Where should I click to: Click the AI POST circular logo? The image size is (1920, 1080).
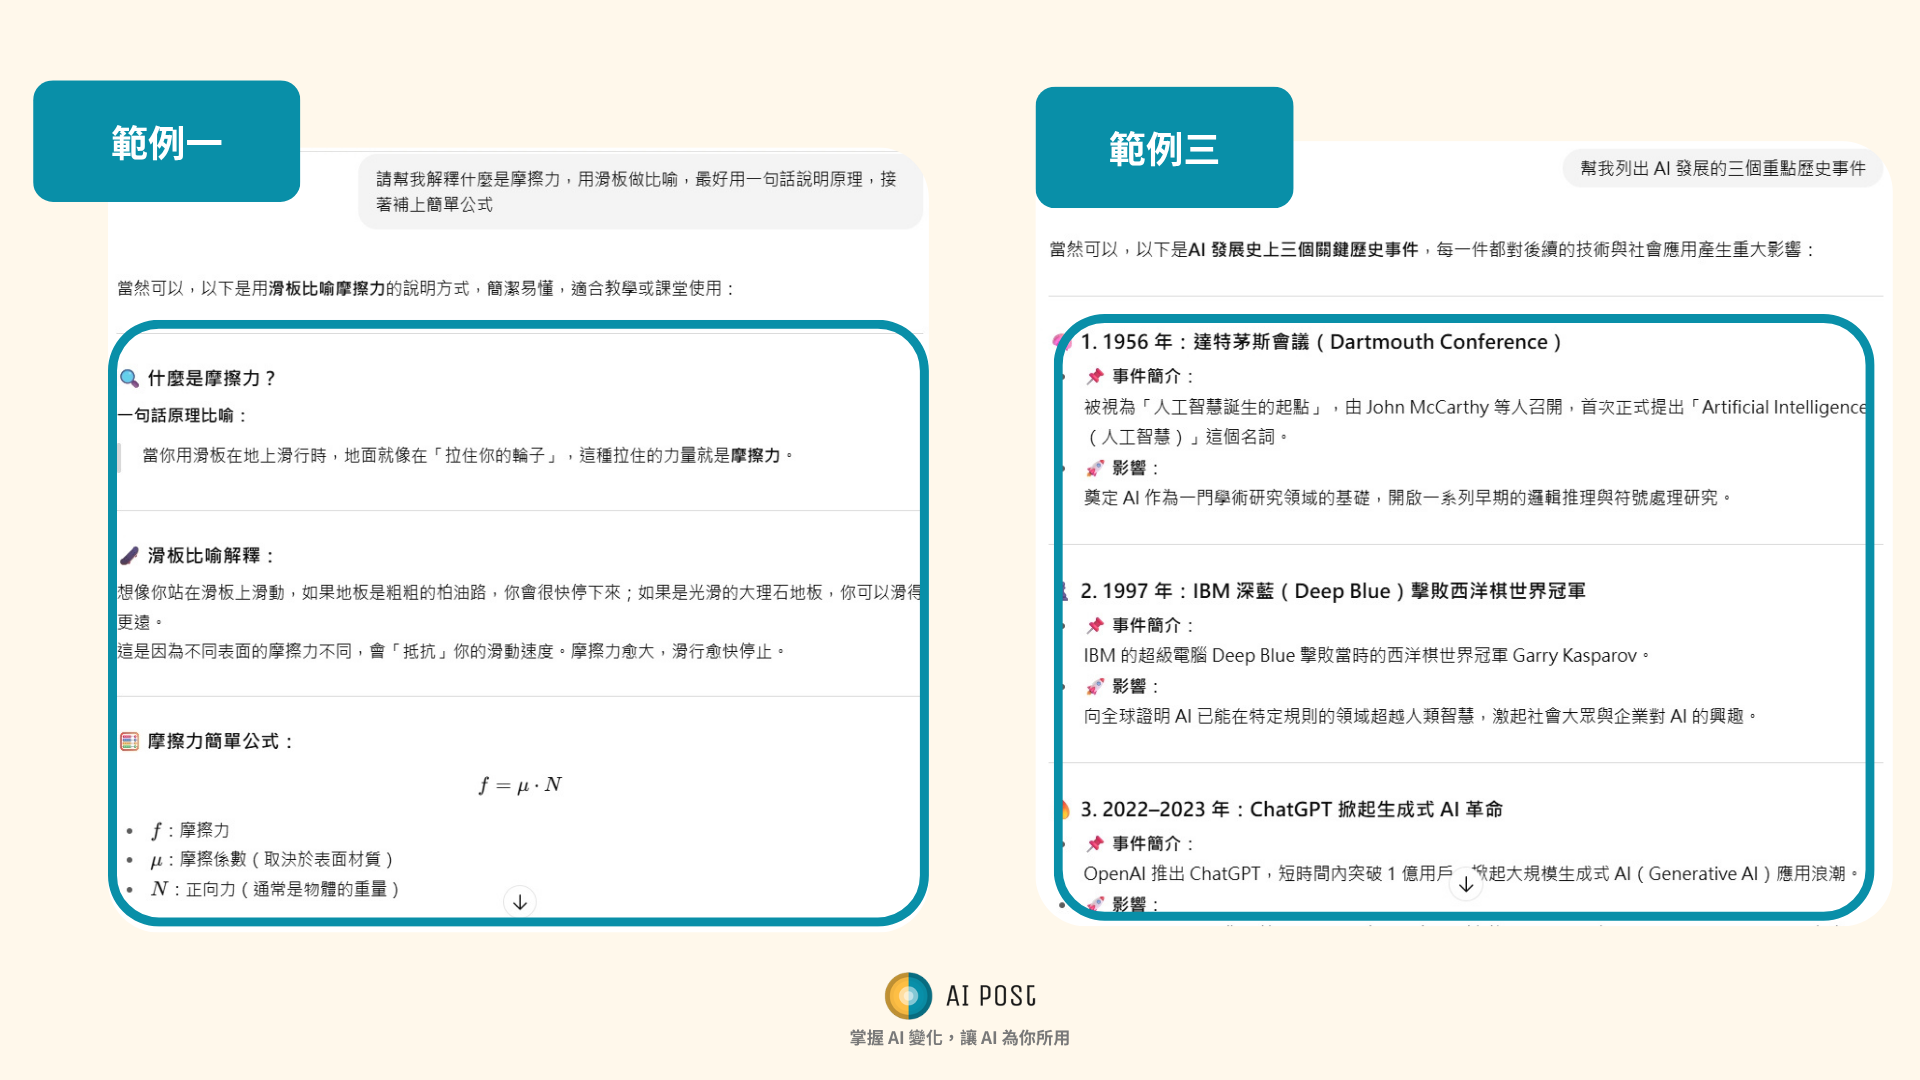tap(908, 996)
